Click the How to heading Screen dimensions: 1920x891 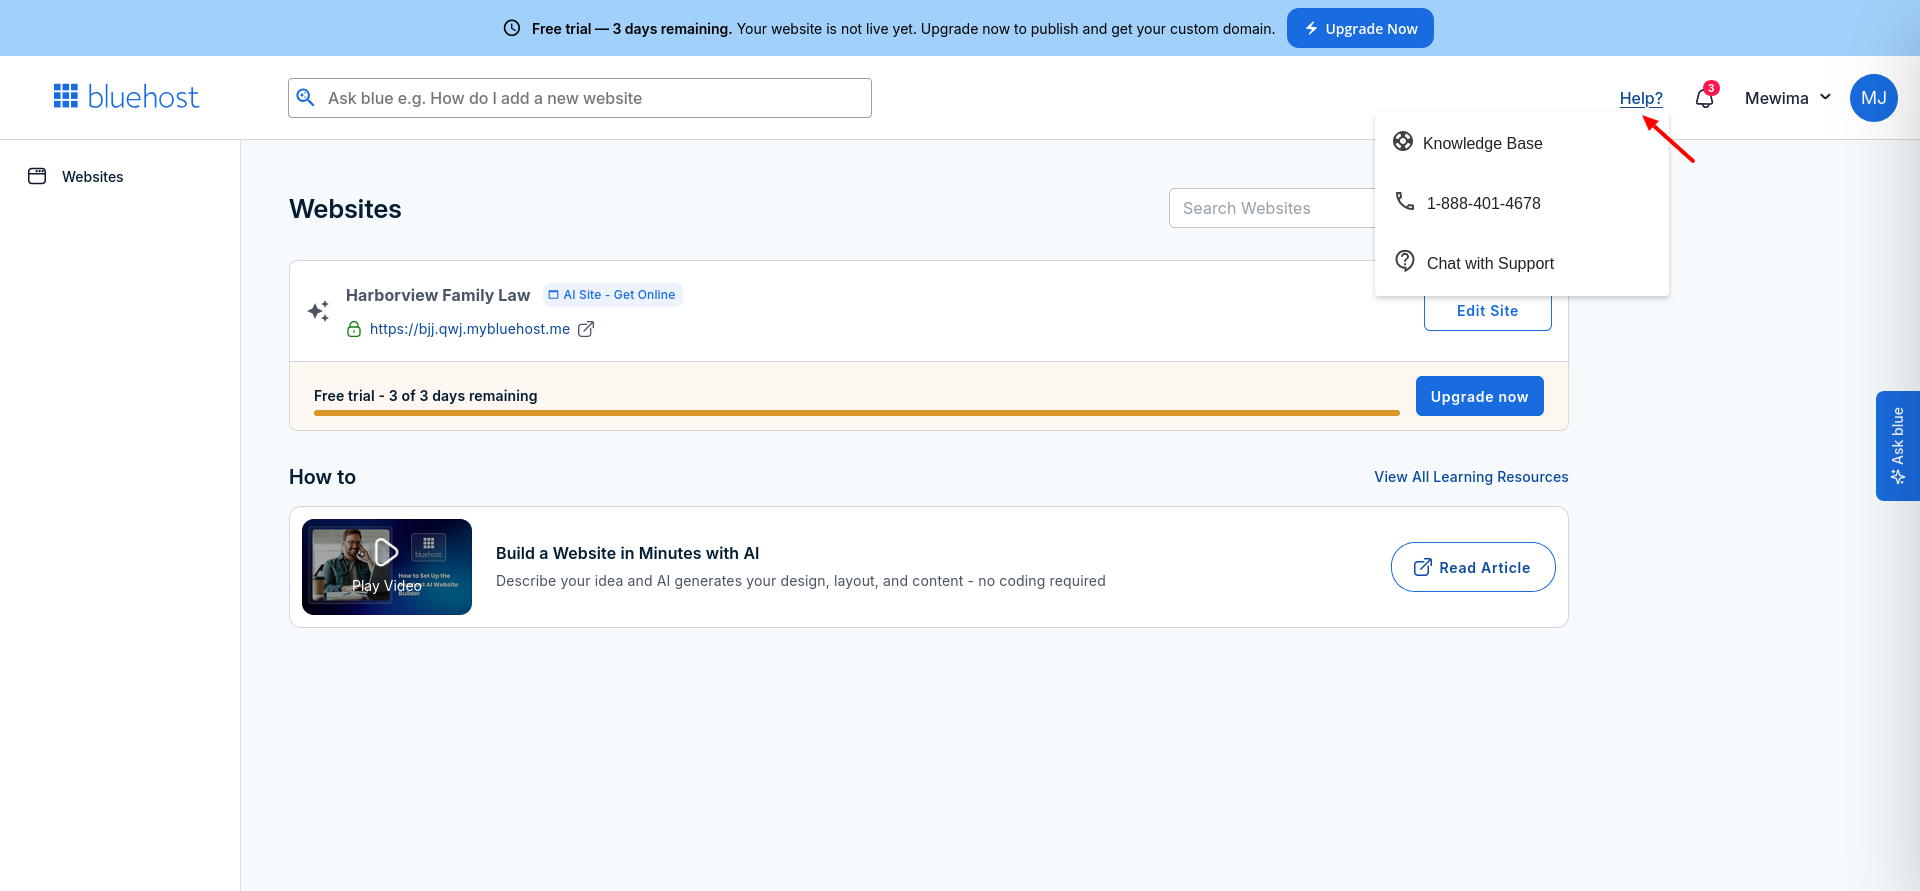(322, 477)
